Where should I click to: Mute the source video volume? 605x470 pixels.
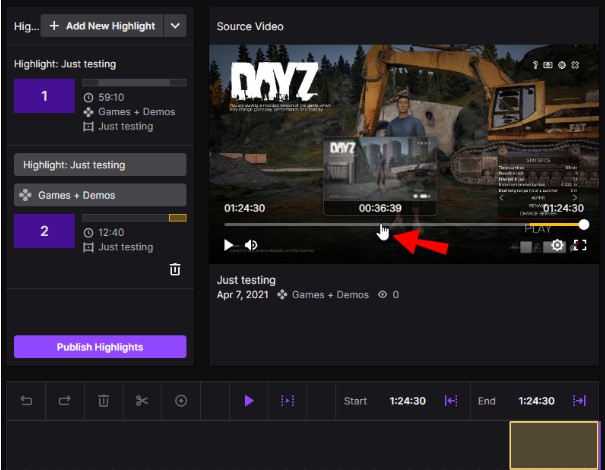[x=251, y=245]
